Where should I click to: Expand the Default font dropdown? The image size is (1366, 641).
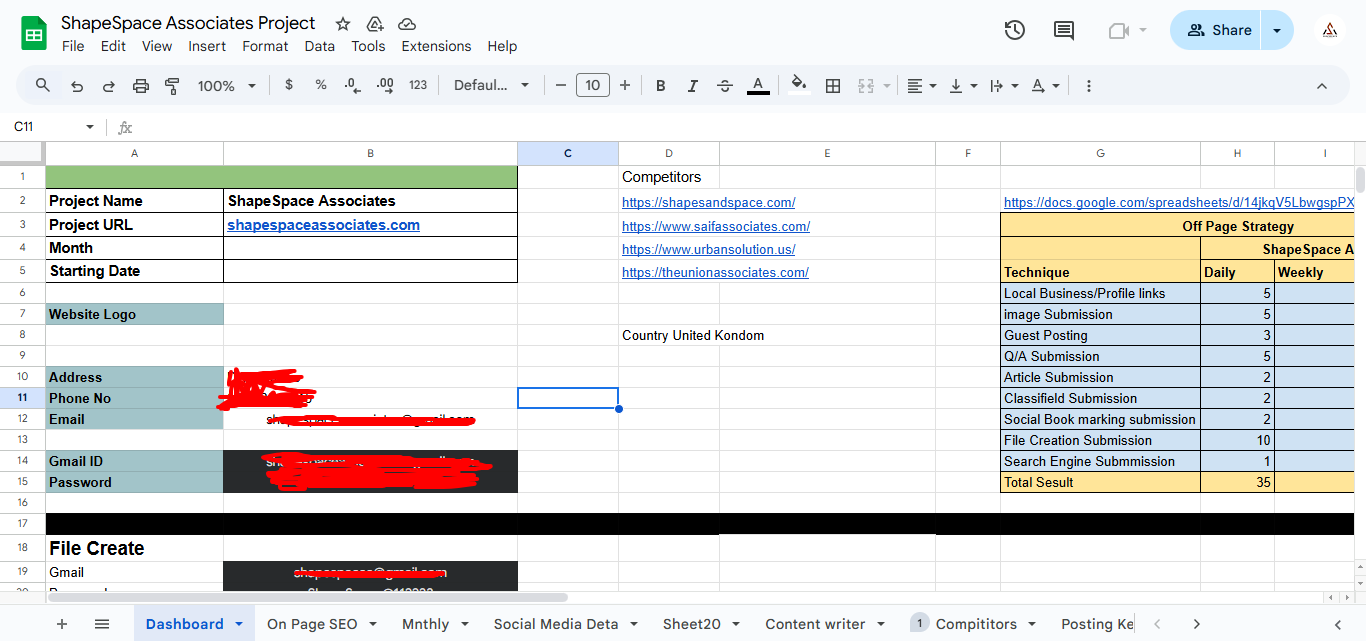[491, 86]
